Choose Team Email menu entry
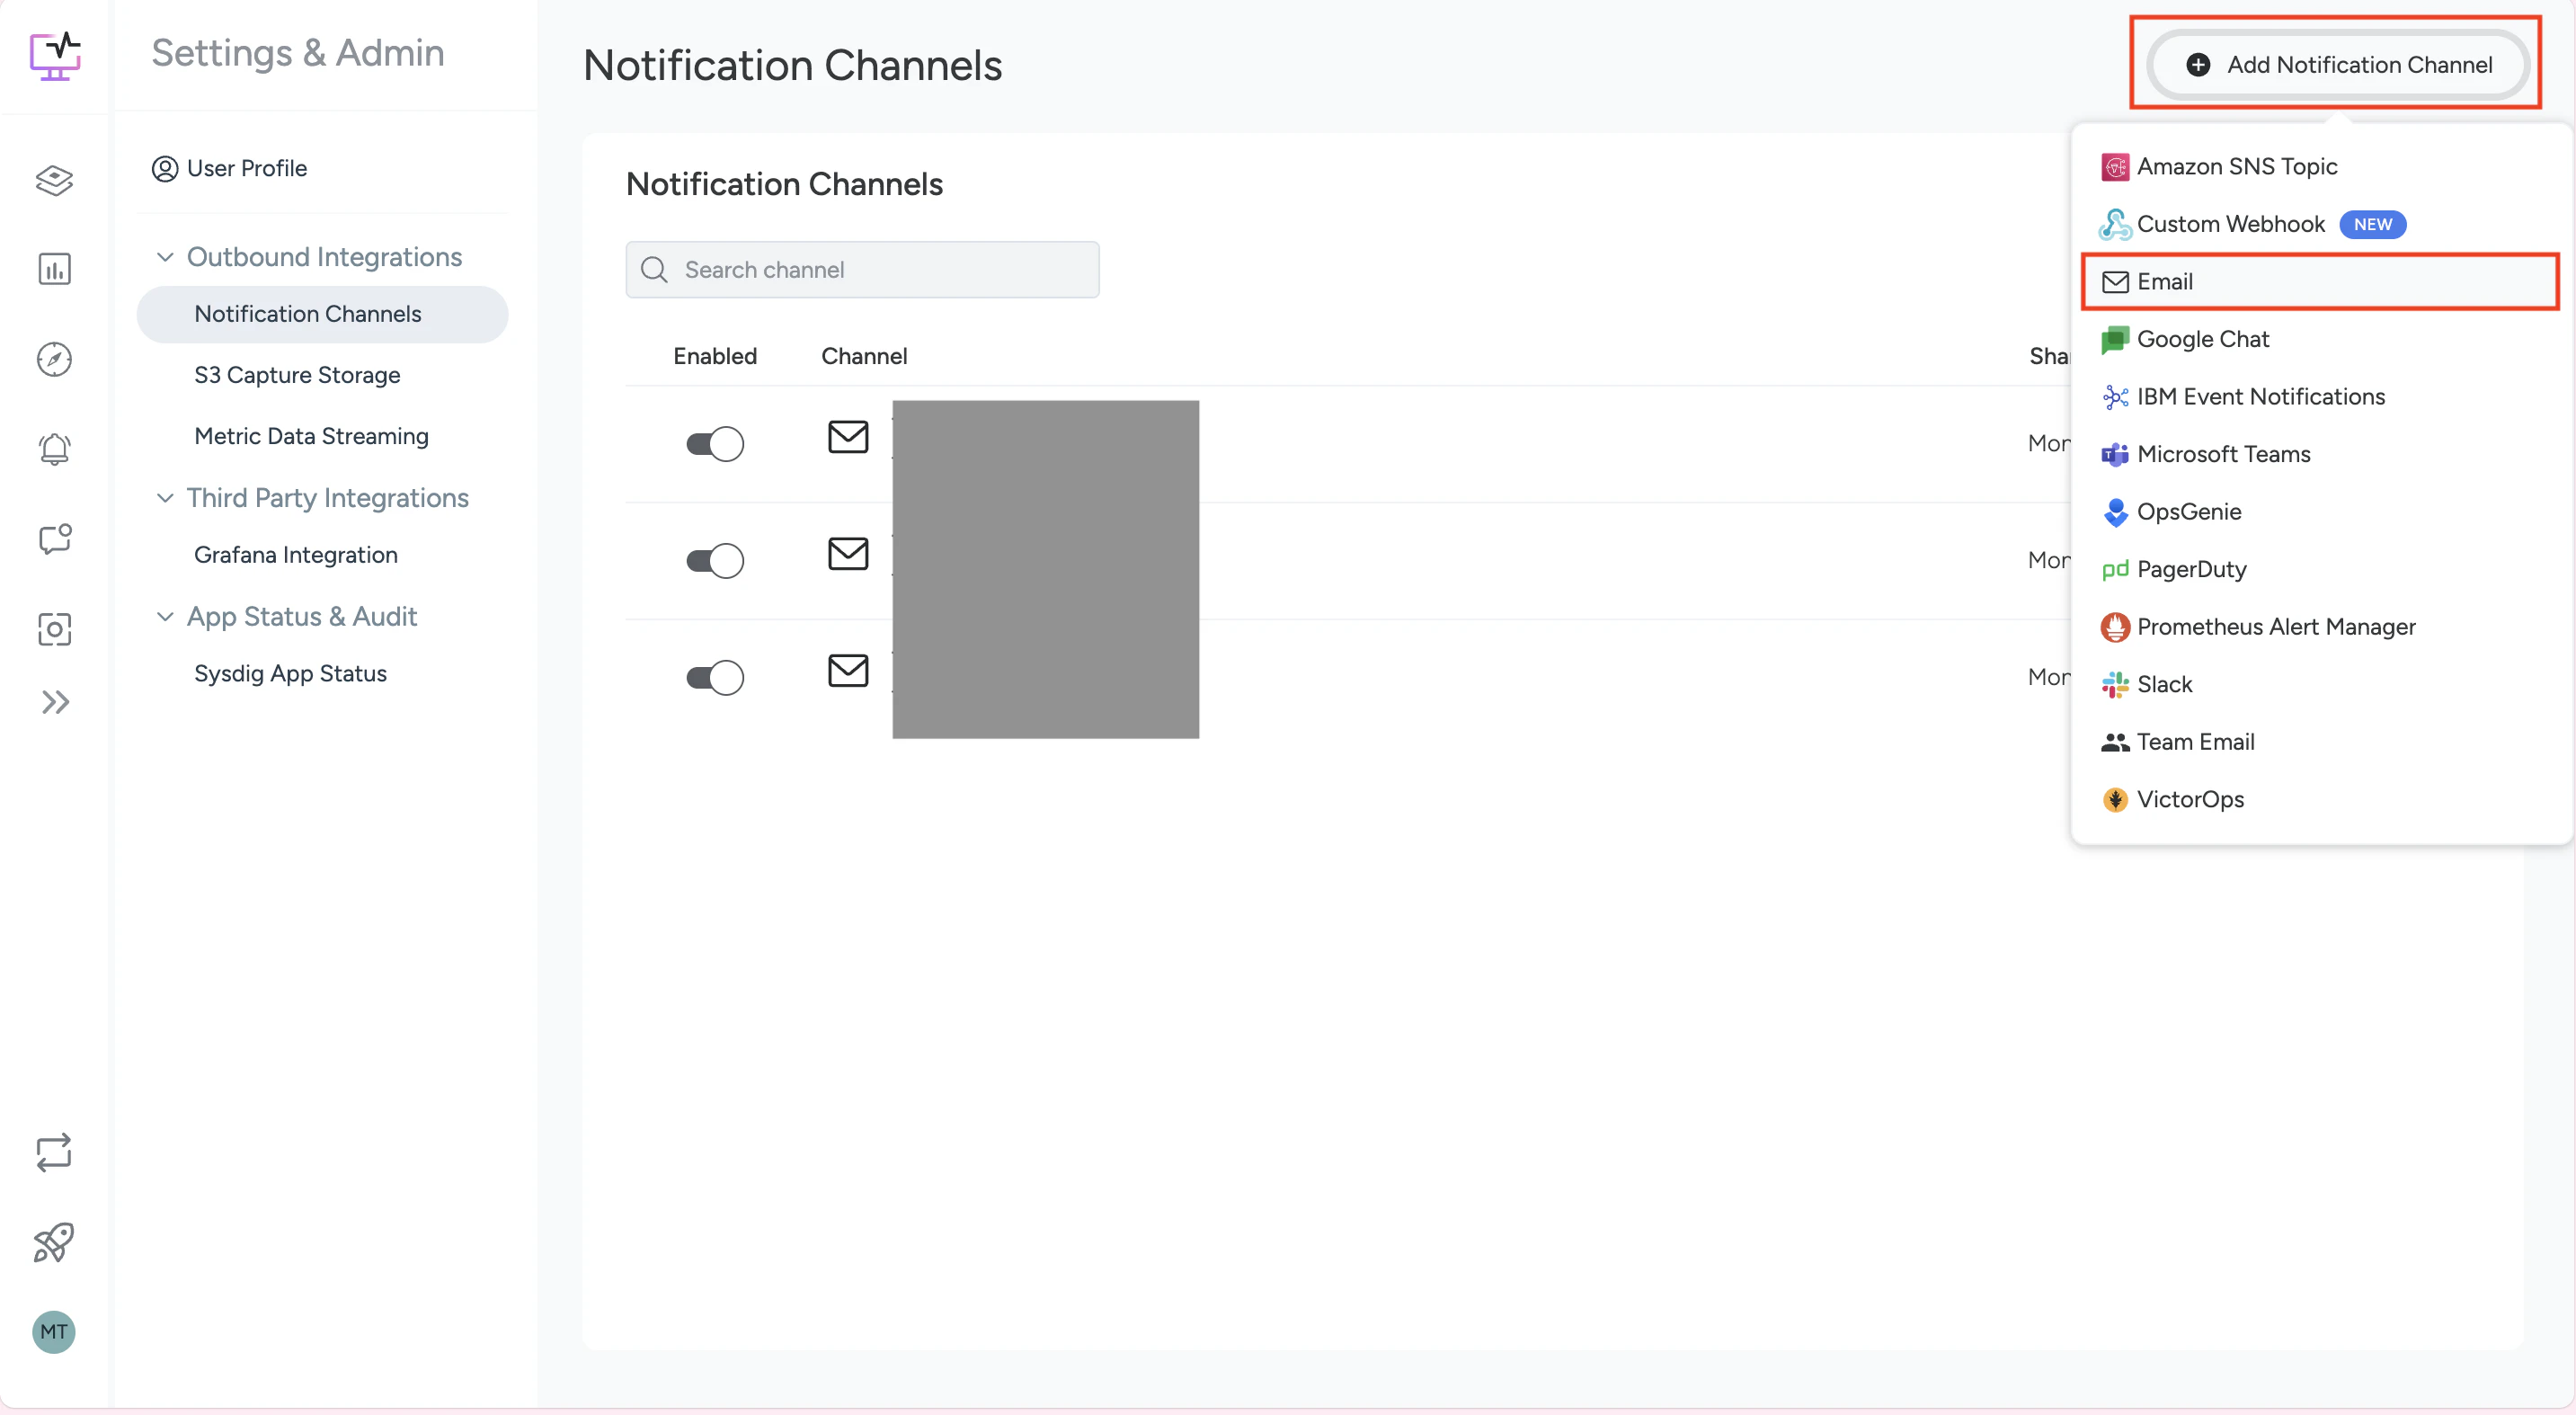This screenshot has height=1415, width=2576. pyautogui.click(x=2320, y=742)
